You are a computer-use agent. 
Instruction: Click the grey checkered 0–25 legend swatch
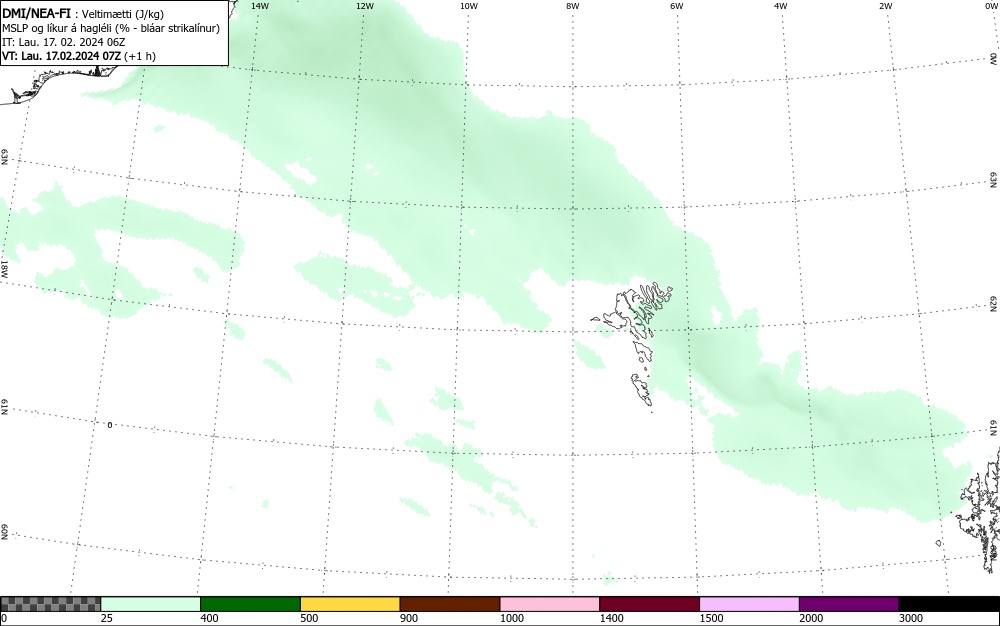click(50, 604)
